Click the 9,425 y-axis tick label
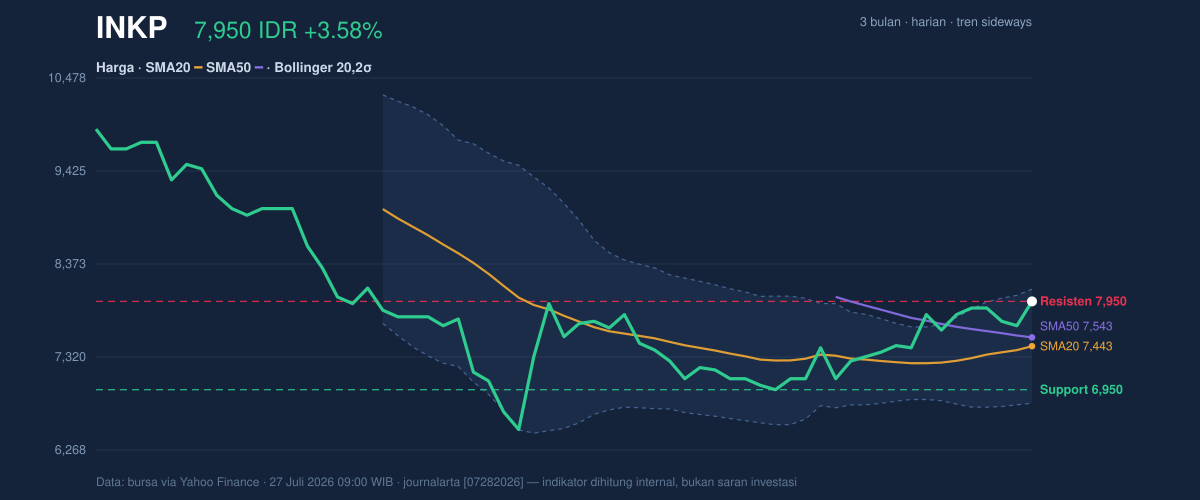1200x500 pixels. click(70, 171)
